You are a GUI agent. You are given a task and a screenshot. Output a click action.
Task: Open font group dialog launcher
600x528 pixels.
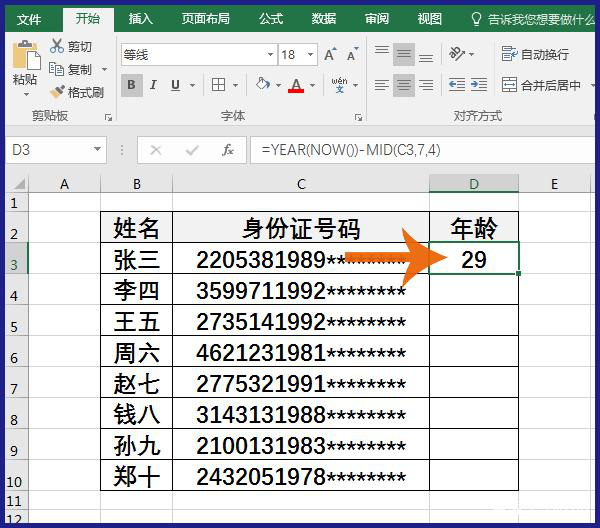(x=358, y=117)
